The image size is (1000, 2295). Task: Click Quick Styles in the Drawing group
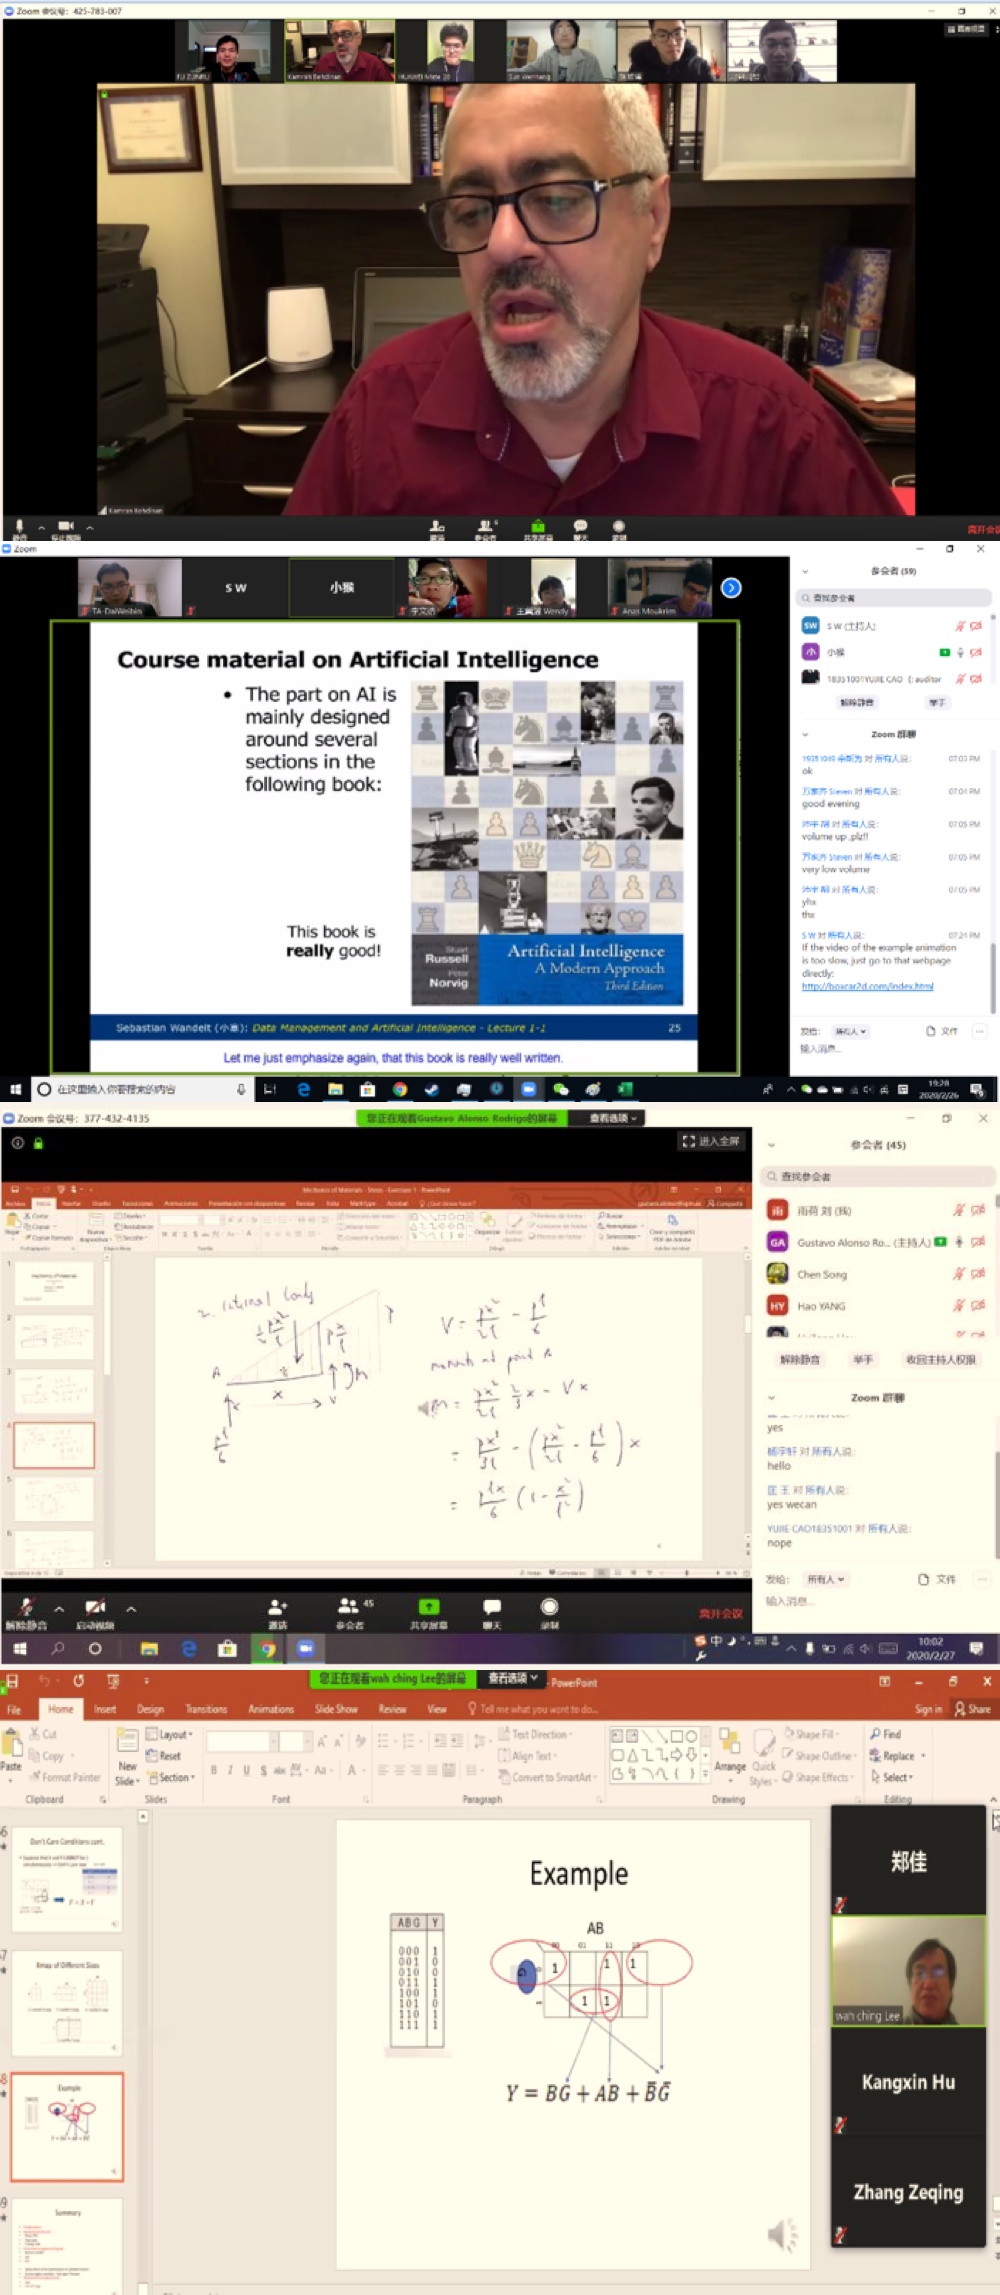pyautogui.click(x=764, y=1758)
